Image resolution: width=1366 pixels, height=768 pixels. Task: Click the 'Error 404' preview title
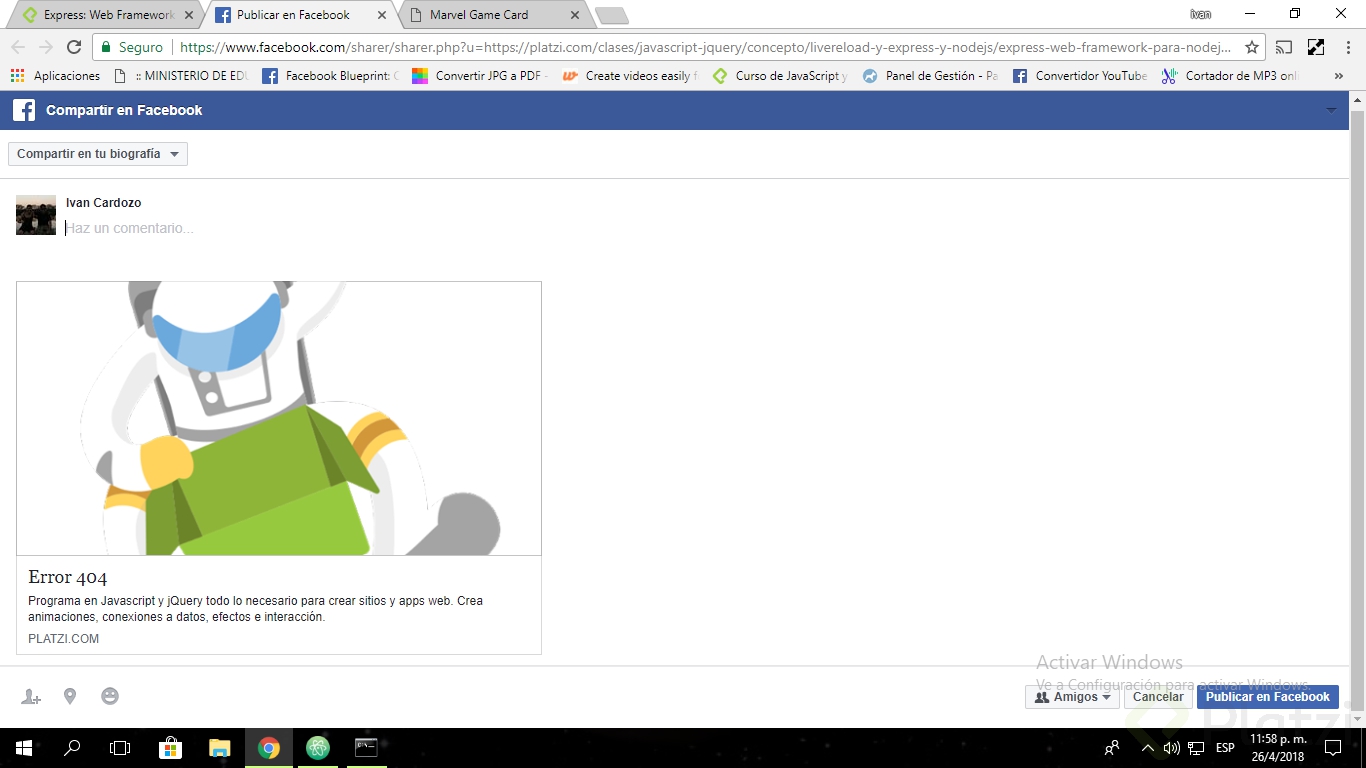68,577
